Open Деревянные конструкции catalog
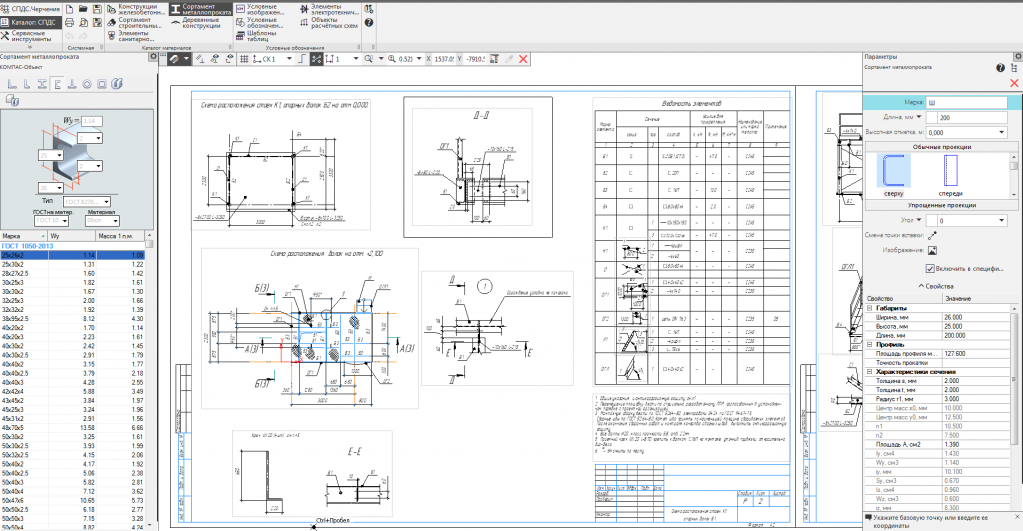This screenshot has width=1023, height=531. pos(196,22)
